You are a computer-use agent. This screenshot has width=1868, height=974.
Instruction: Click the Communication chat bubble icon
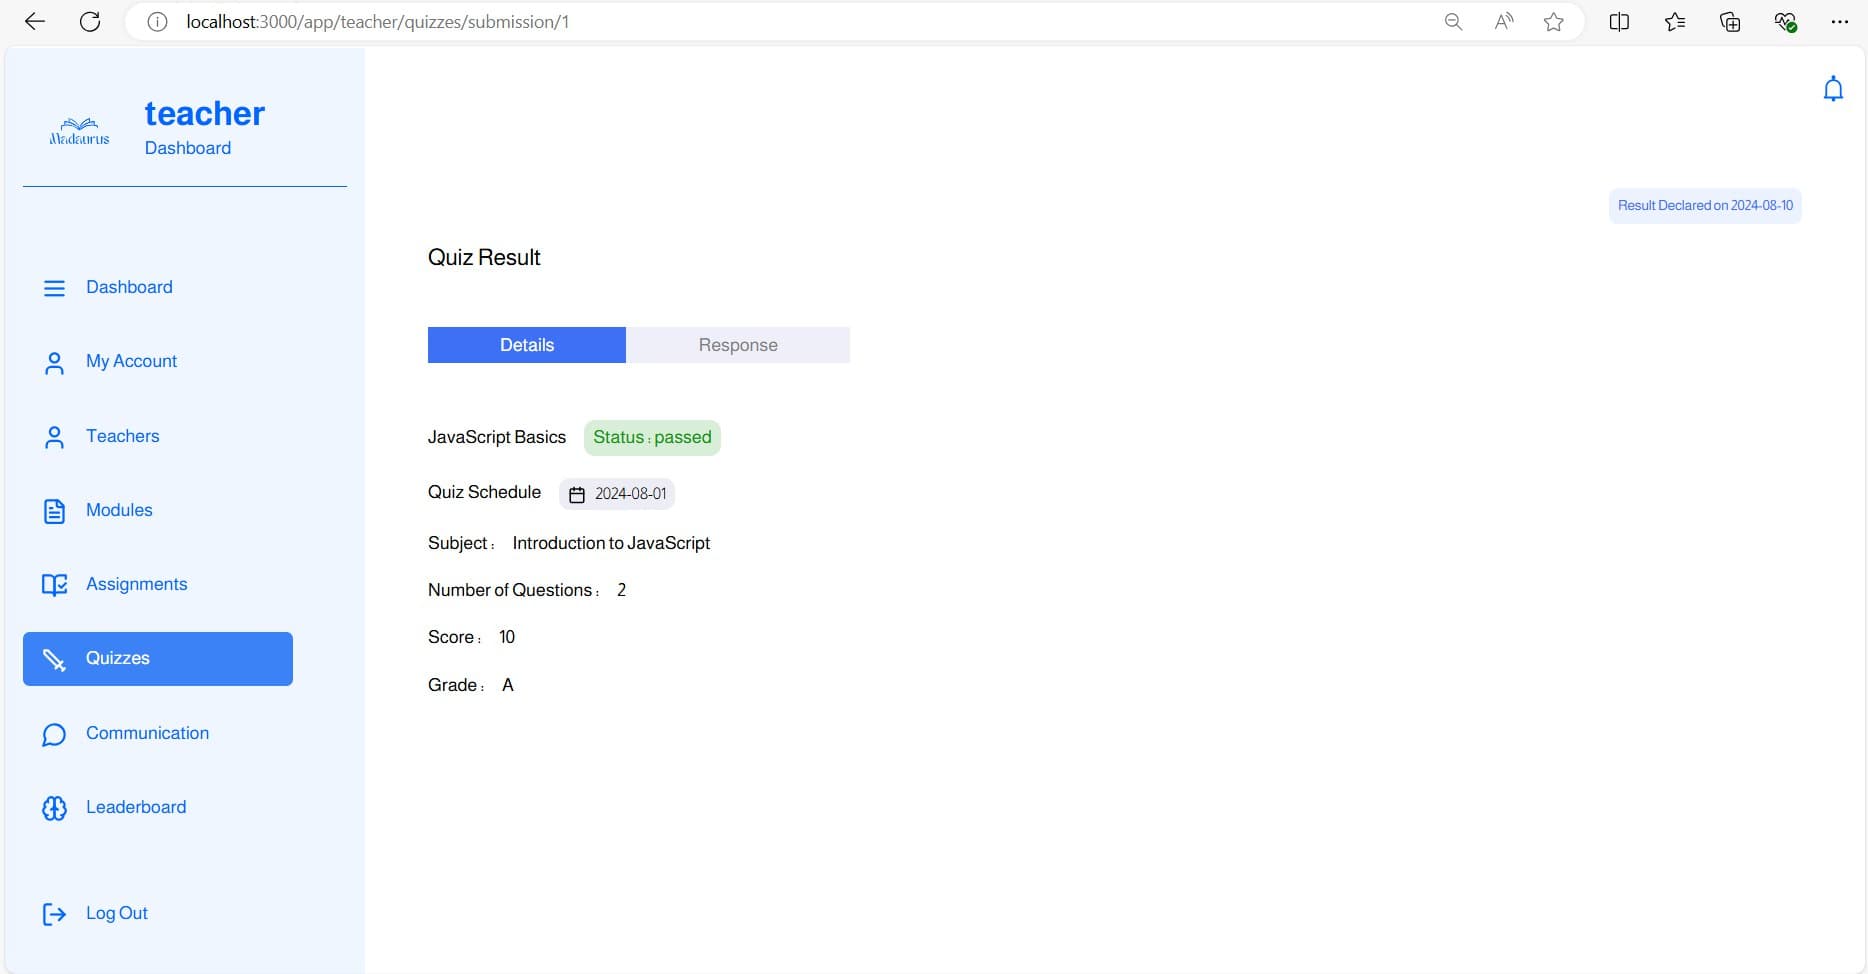coord(54,734)
